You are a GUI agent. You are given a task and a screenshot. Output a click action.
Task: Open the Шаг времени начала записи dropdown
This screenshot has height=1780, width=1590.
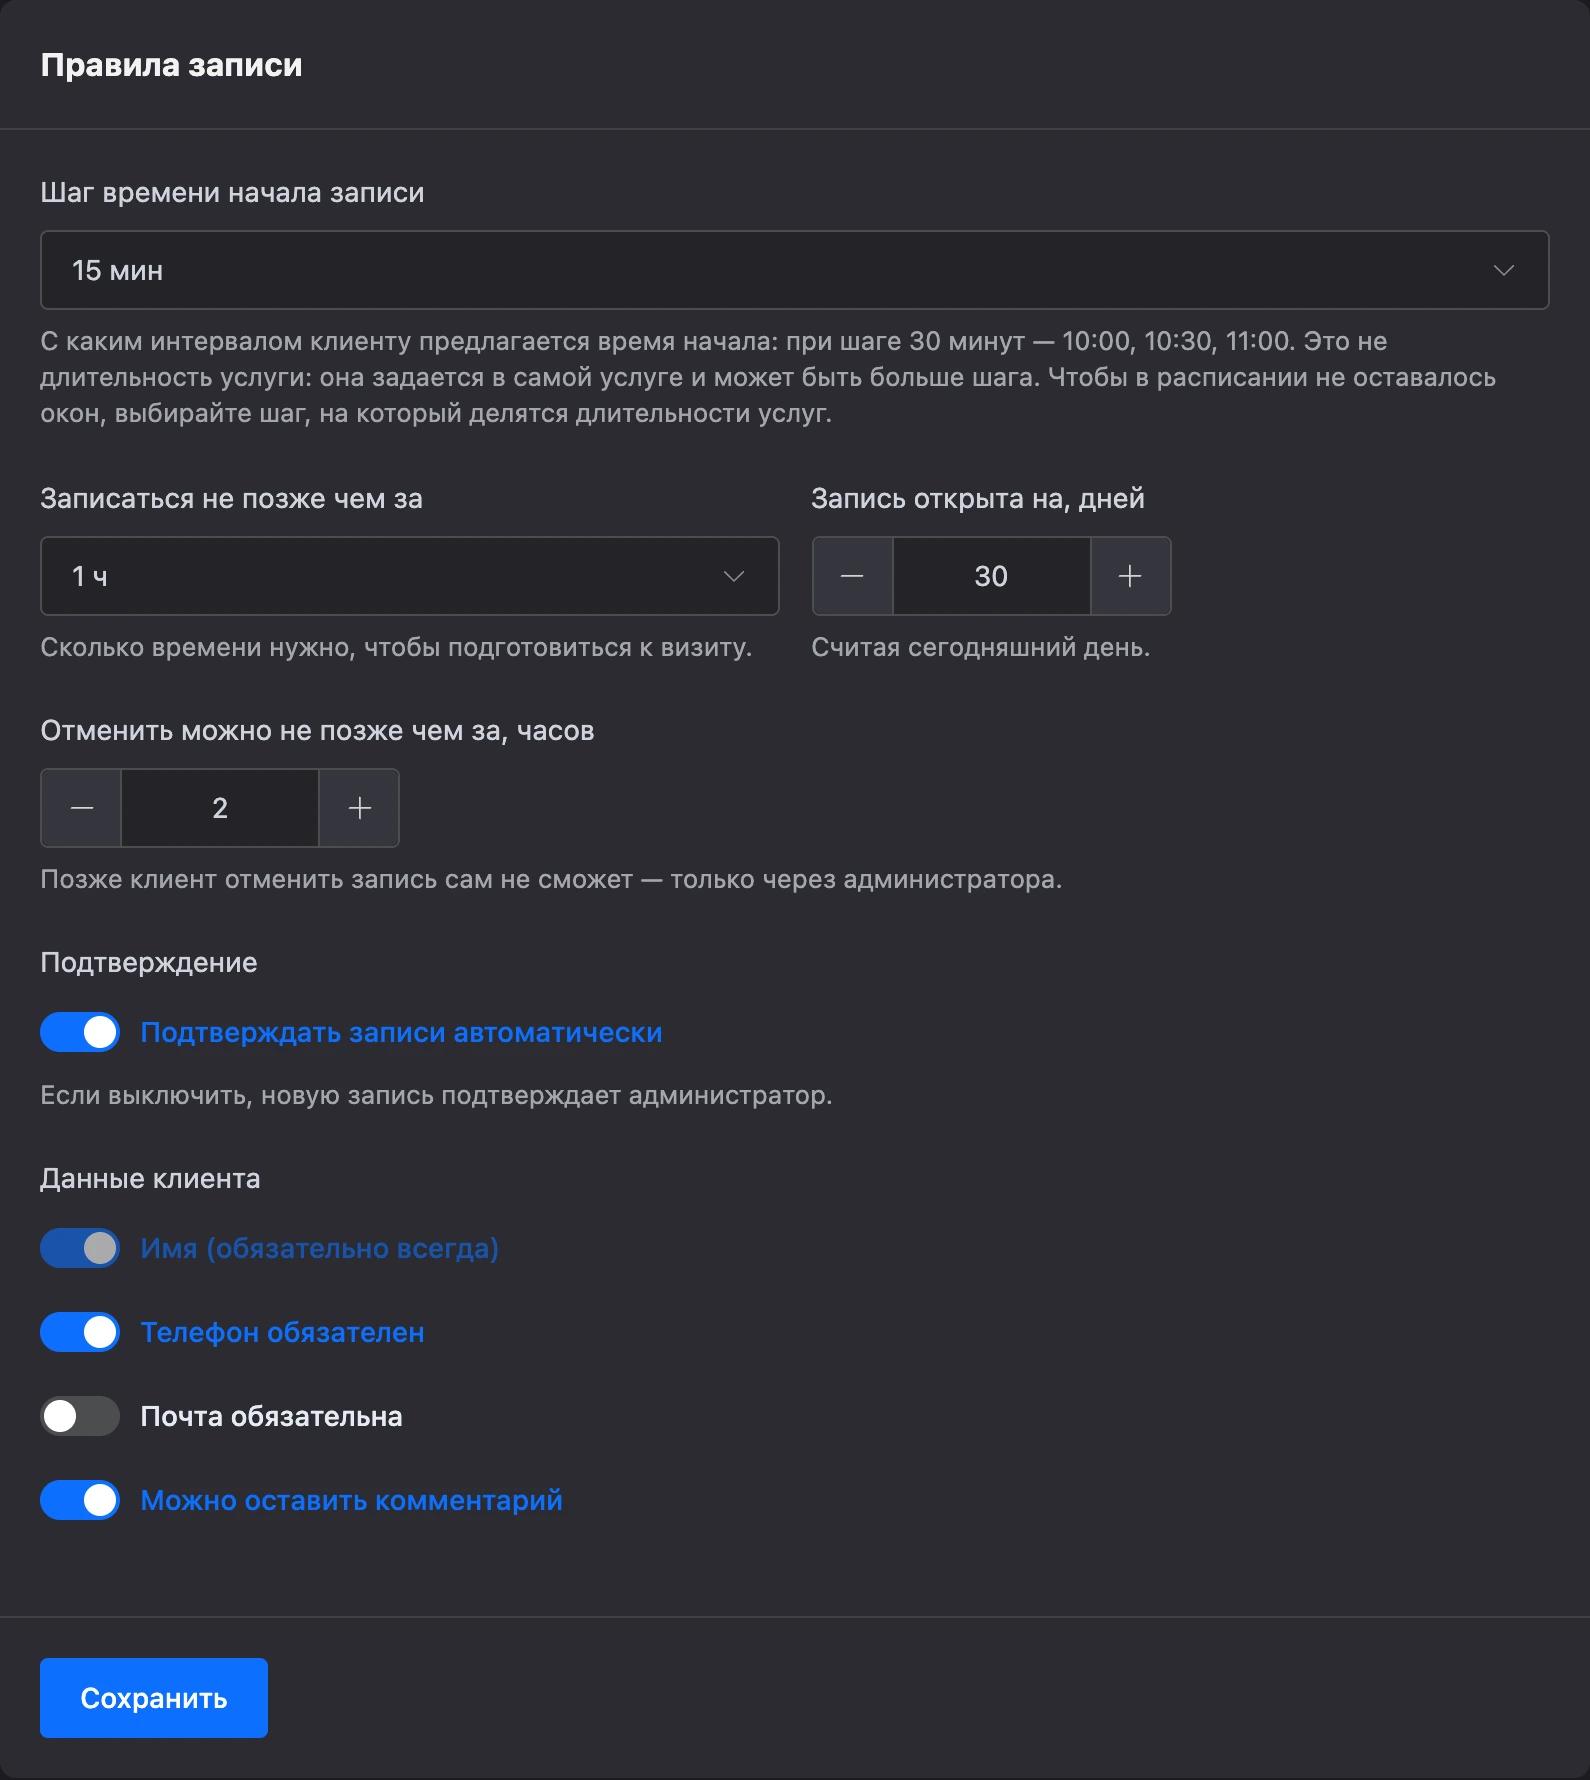pos(795,270)
